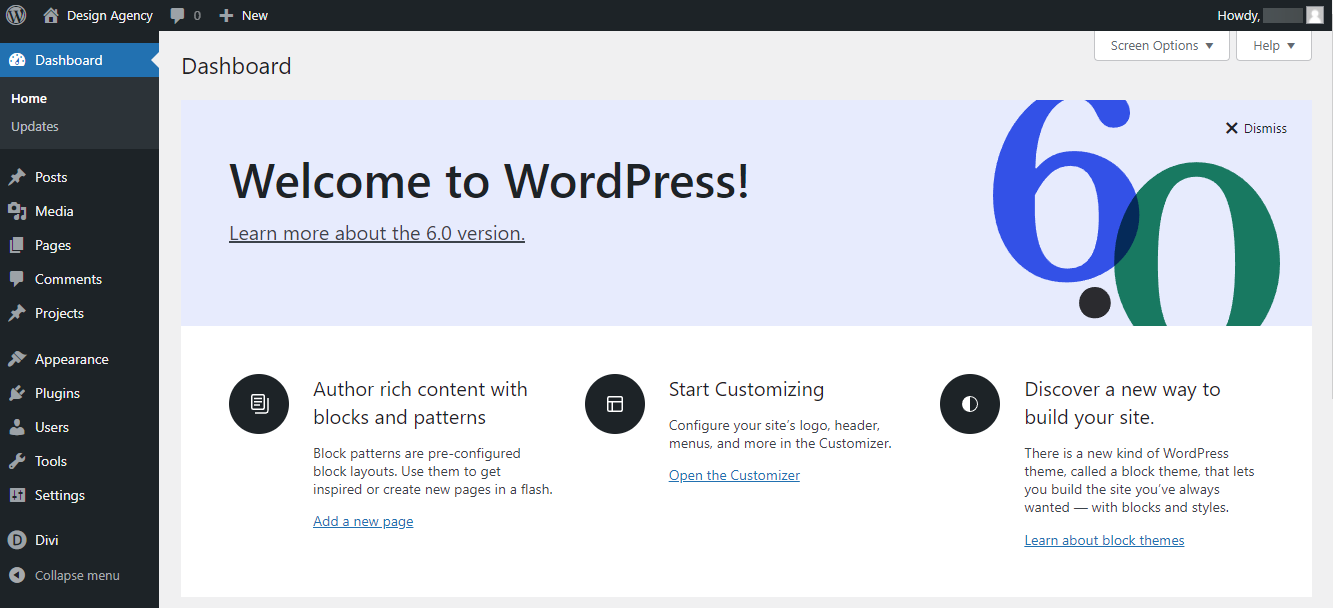Open Updates in the Dashboard submenu
Viewport: 1333px width, 608px height.
pyautogui.click(x=35, y=127)
